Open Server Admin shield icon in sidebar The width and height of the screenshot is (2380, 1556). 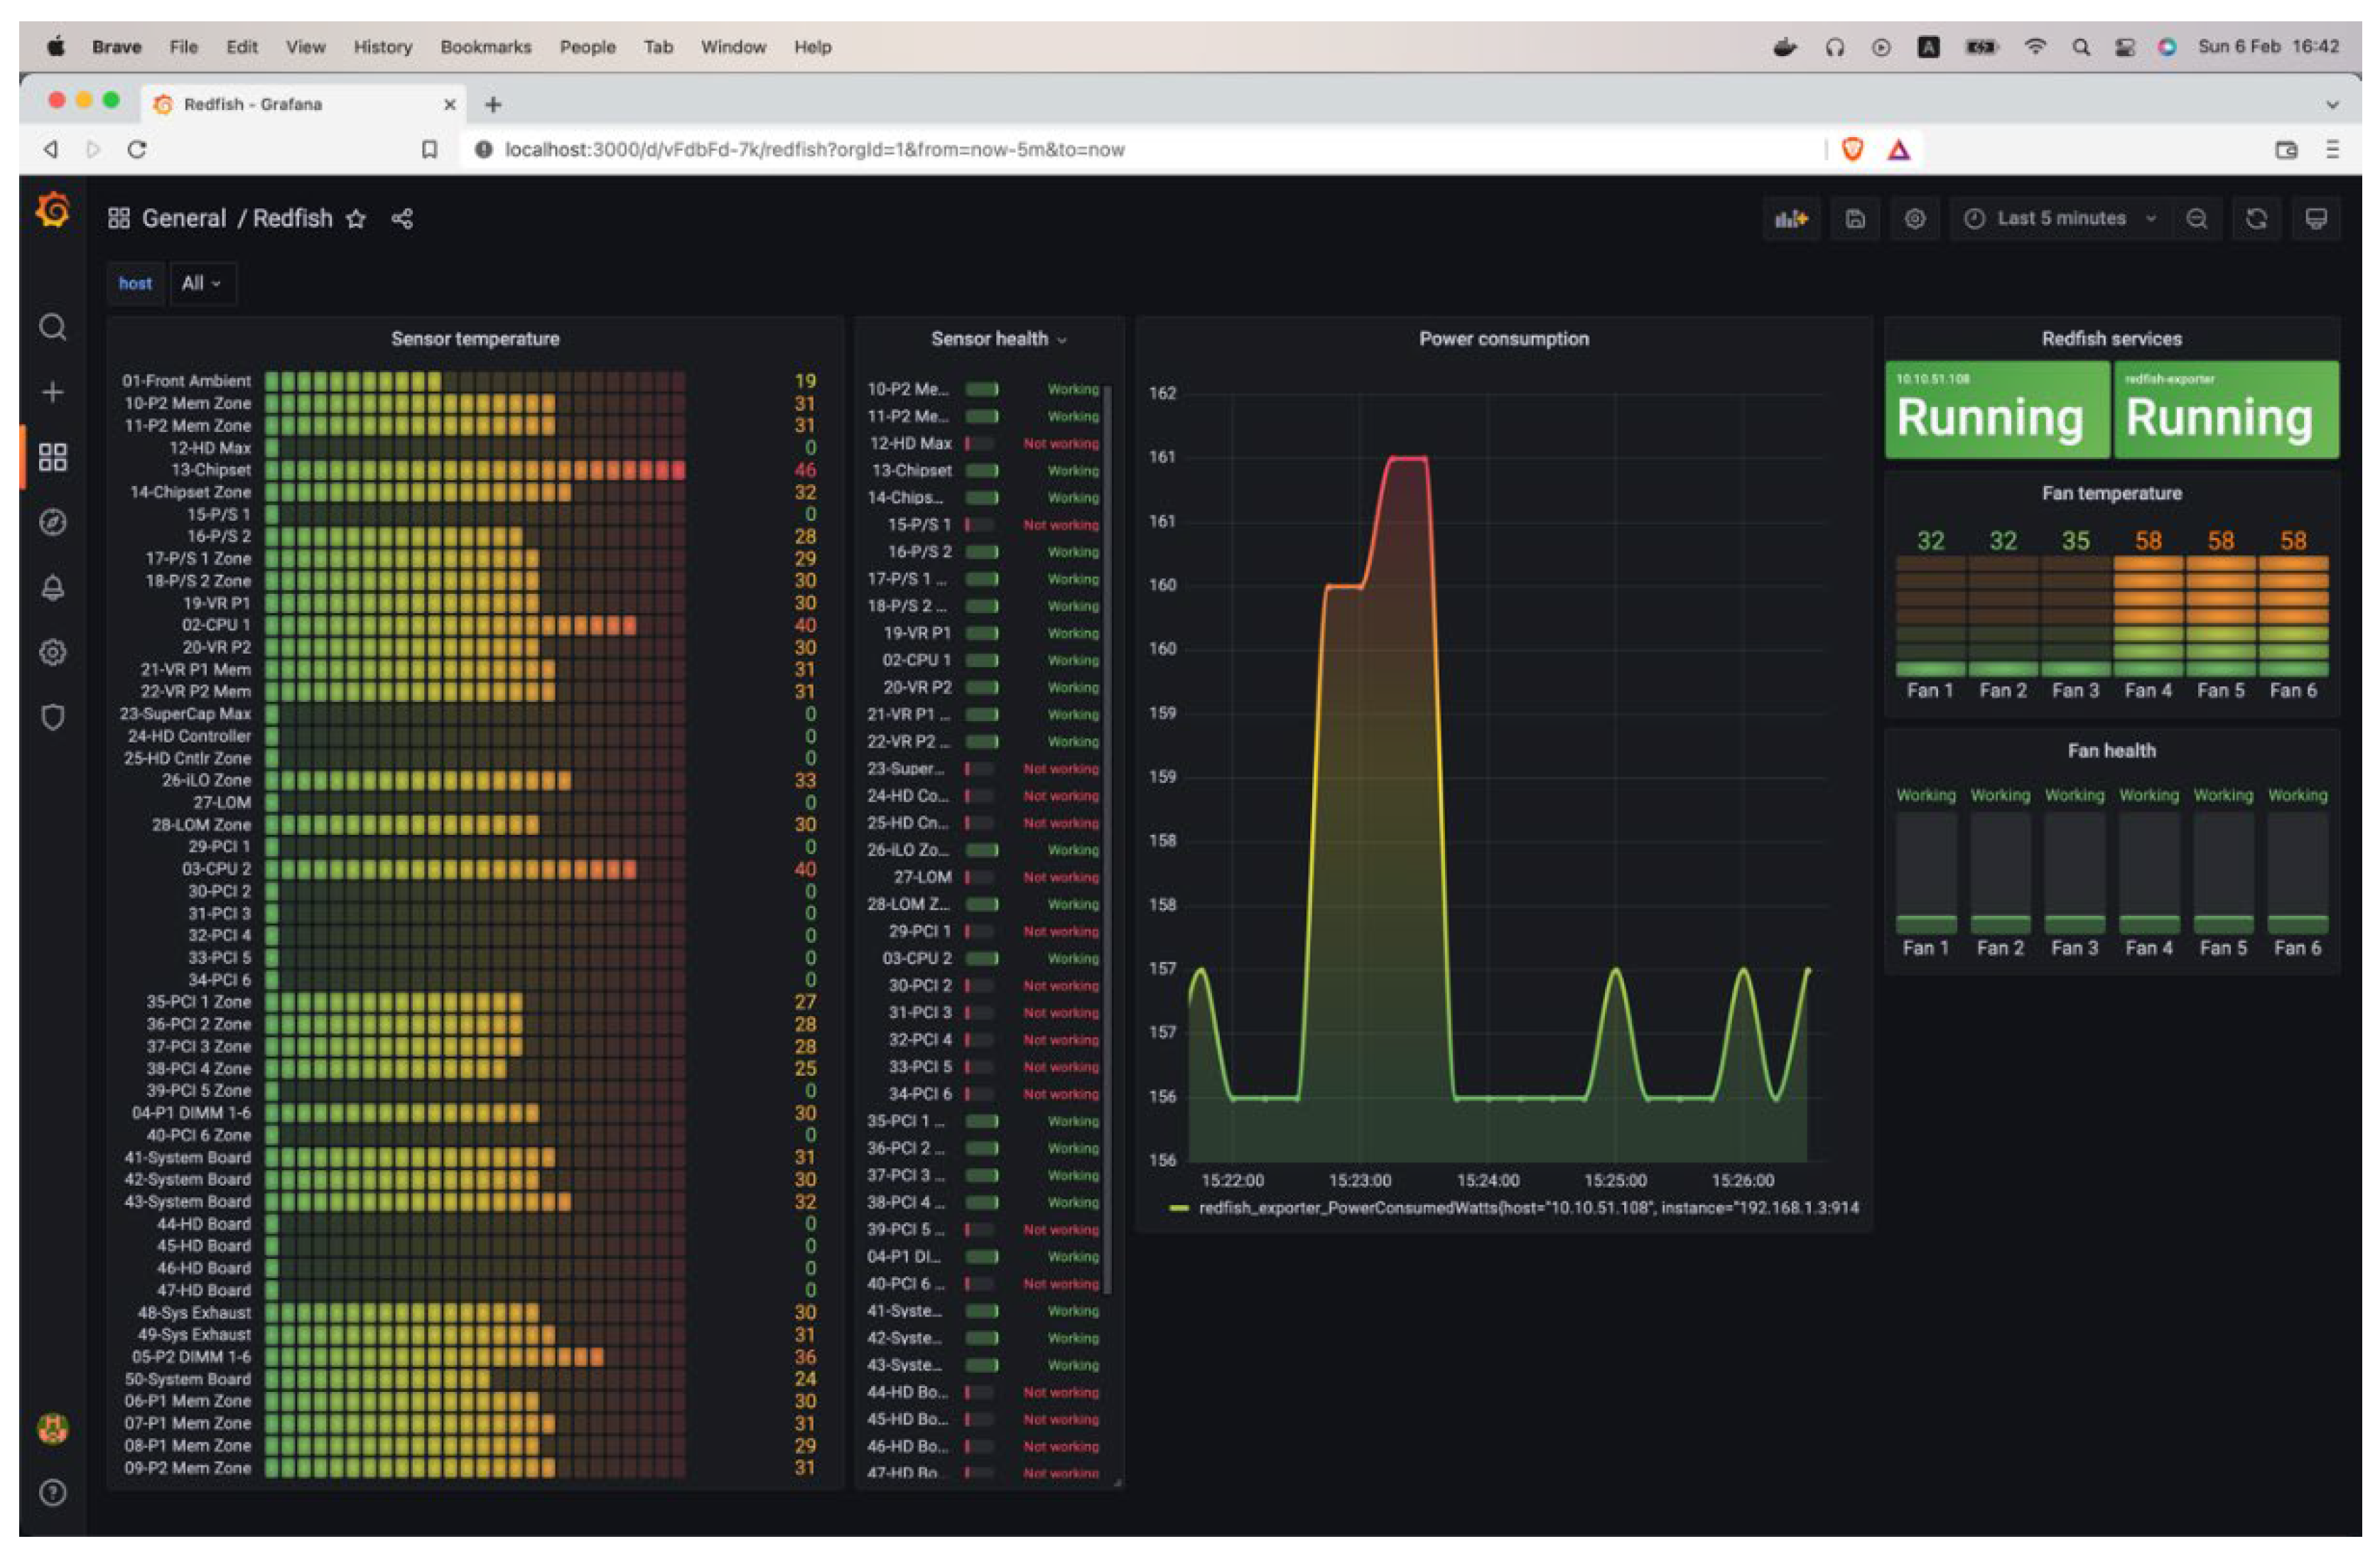tap(53, 717)
